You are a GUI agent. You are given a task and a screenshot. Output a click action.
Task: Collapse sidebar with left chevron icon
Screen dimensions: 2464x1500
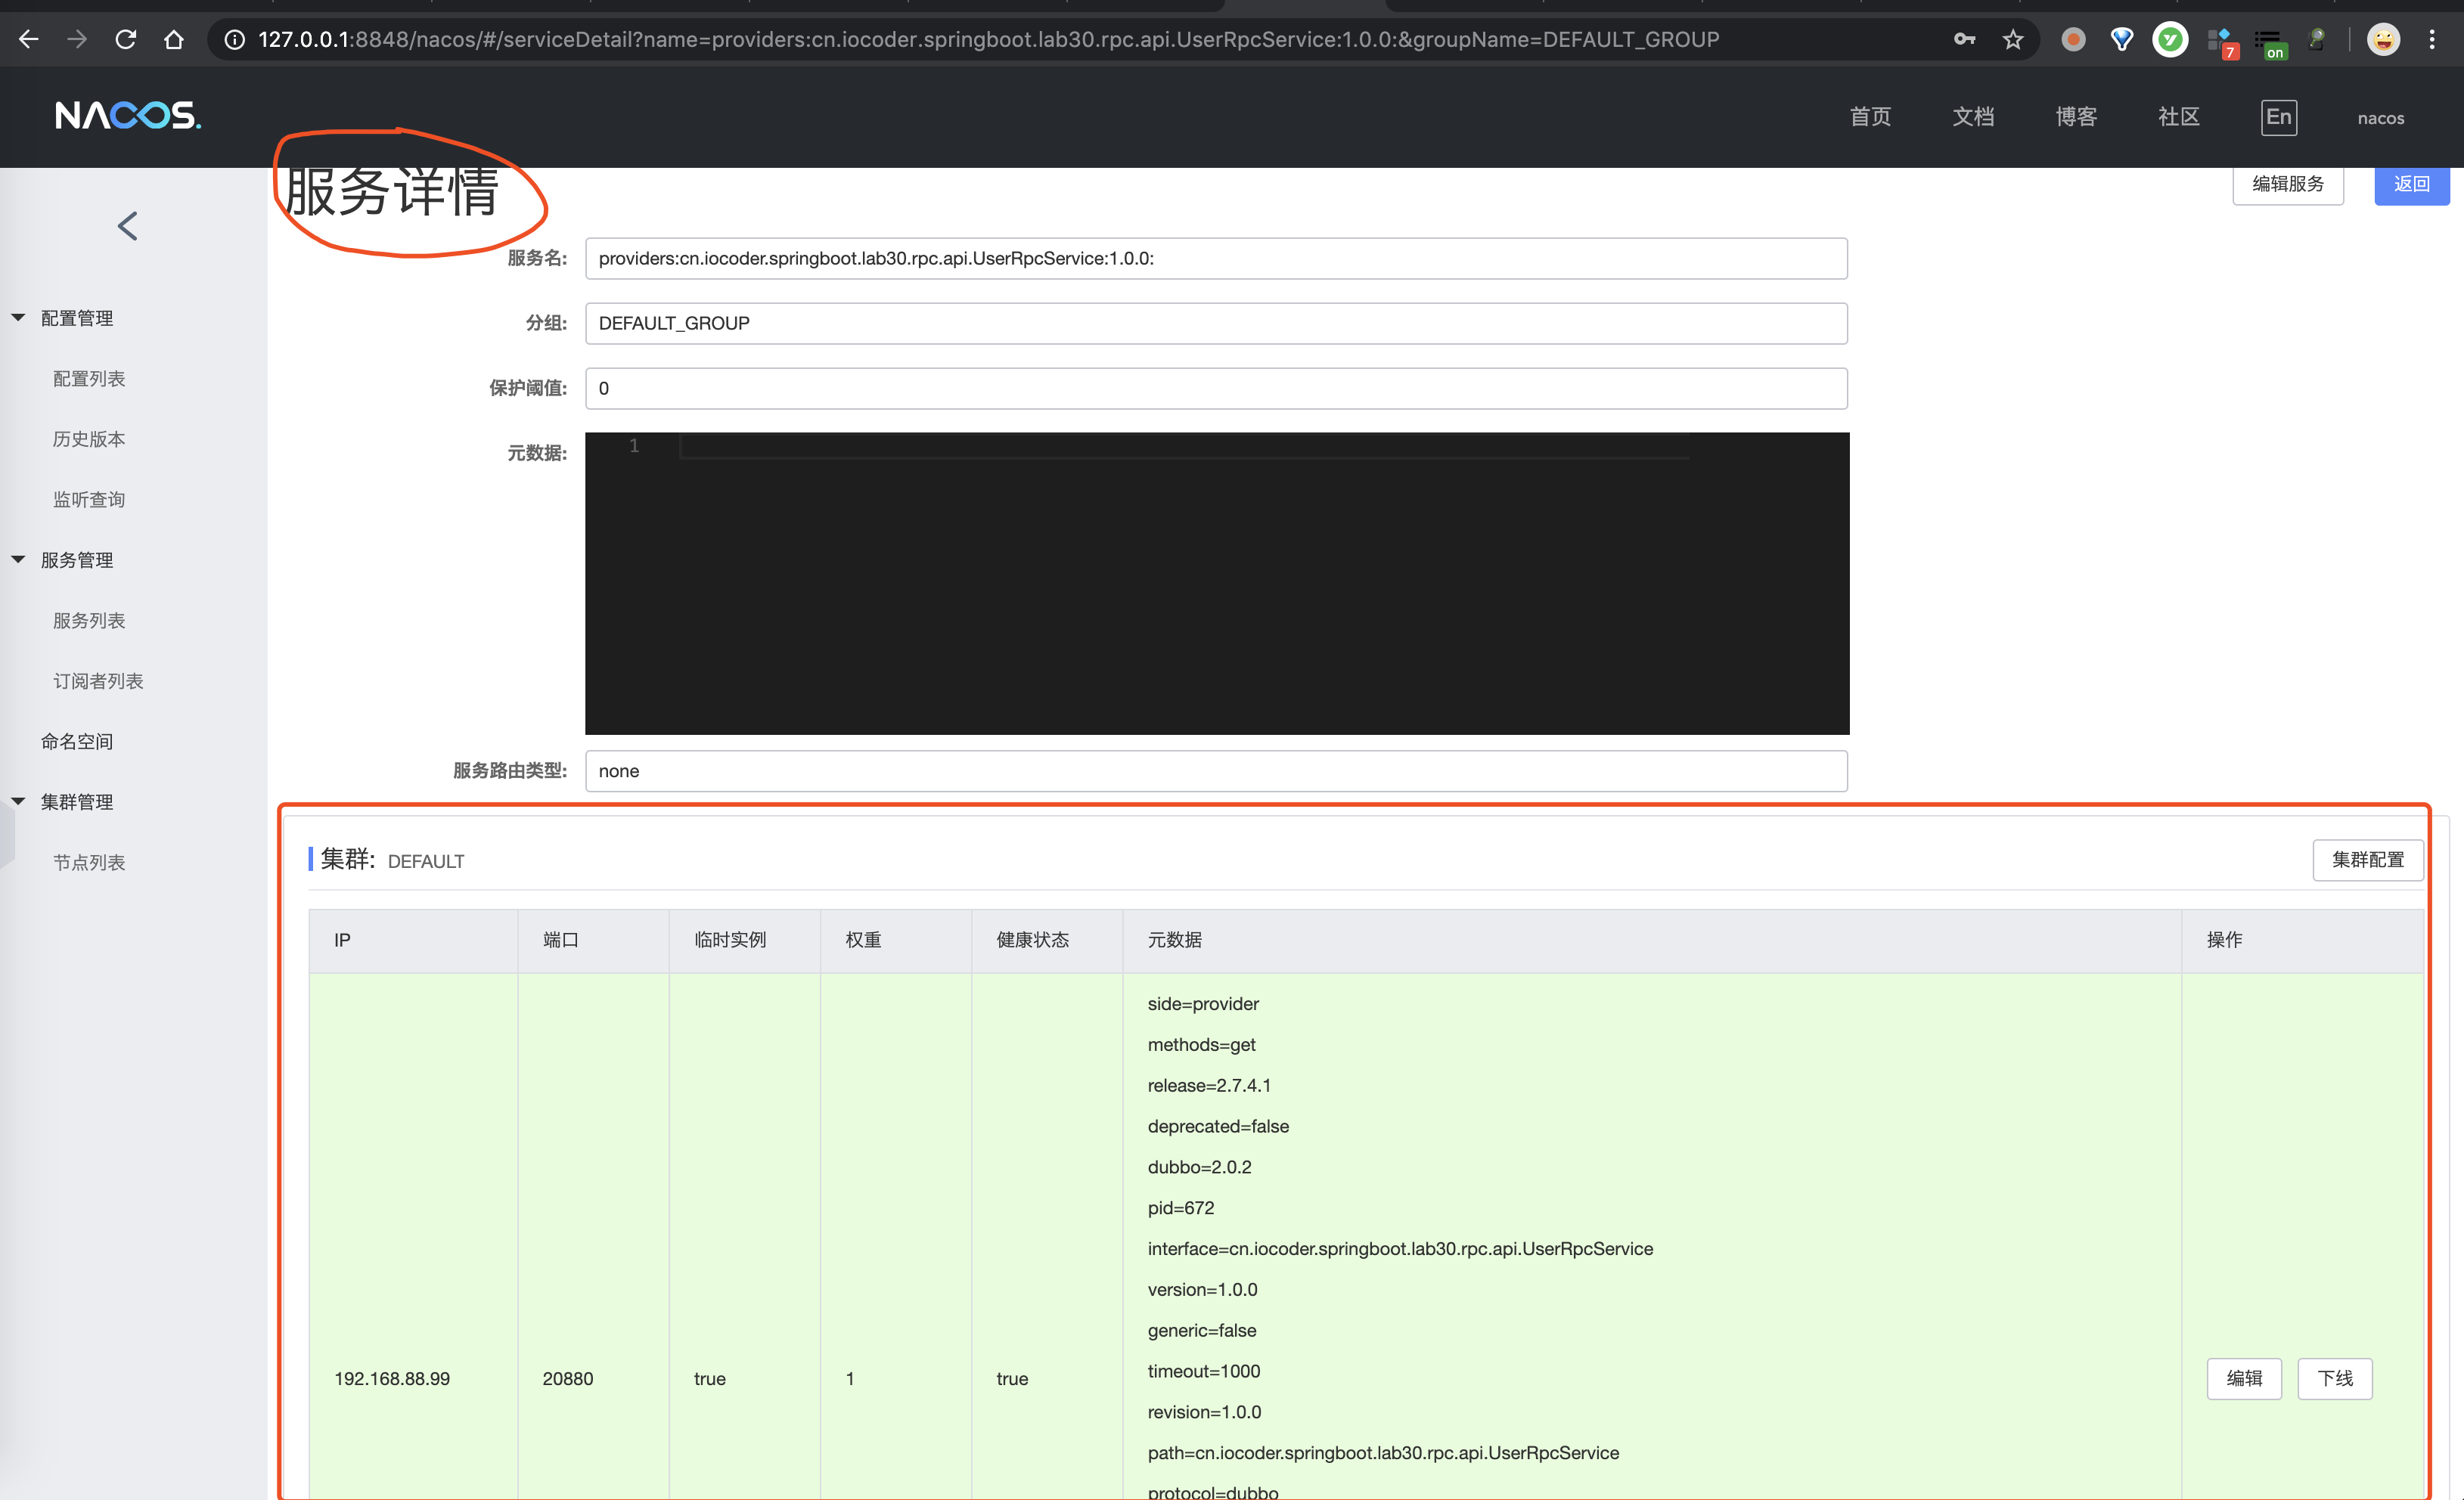coord(127,226)
